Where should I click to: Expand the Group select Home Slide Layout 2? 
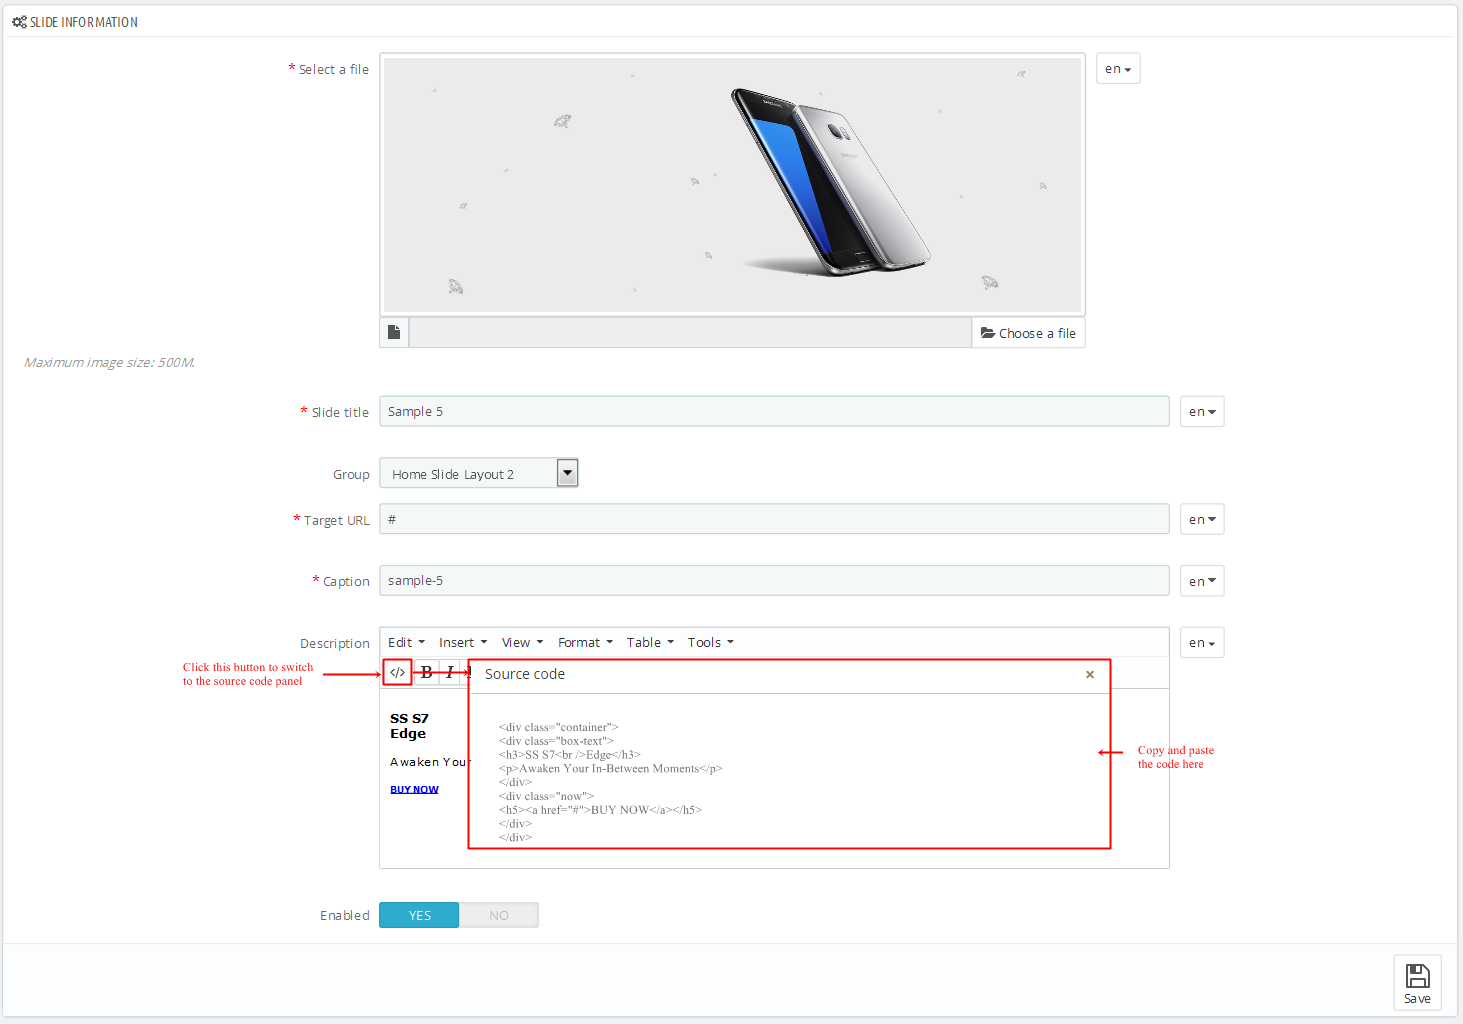point(479,473)
